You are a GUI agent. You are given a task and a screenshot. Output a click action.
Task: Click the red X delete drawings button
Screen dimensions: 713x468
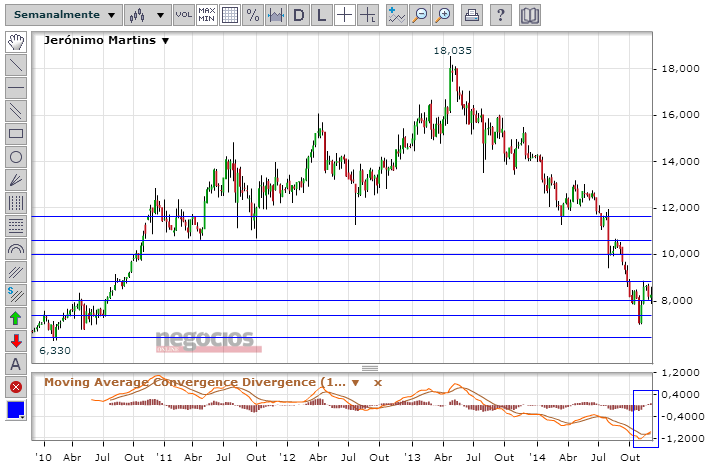pos(16,387)
